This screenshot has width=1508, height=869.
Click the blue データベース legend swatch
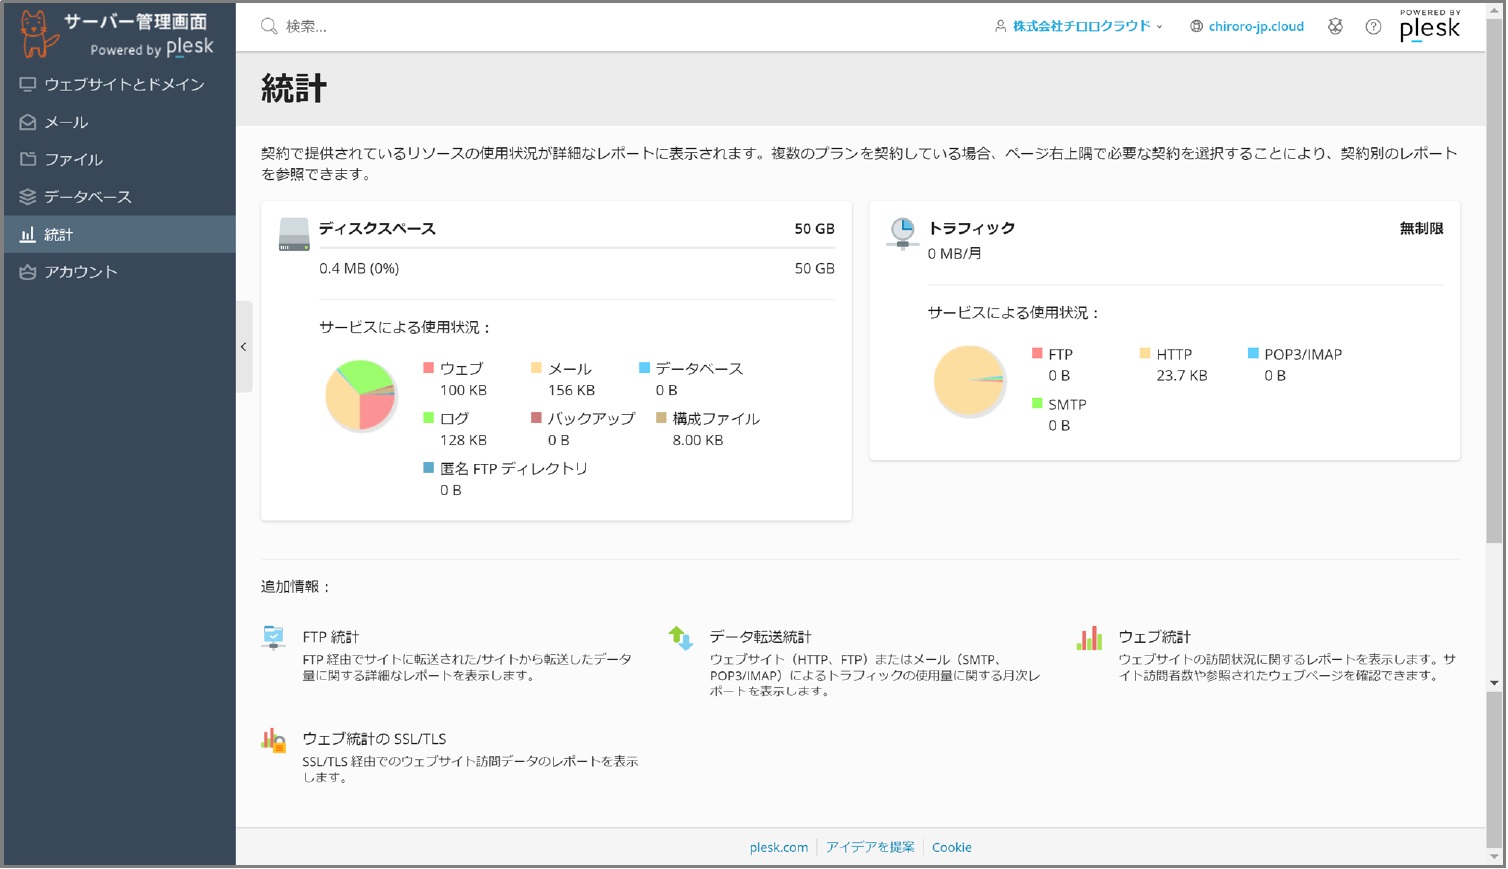644,368
